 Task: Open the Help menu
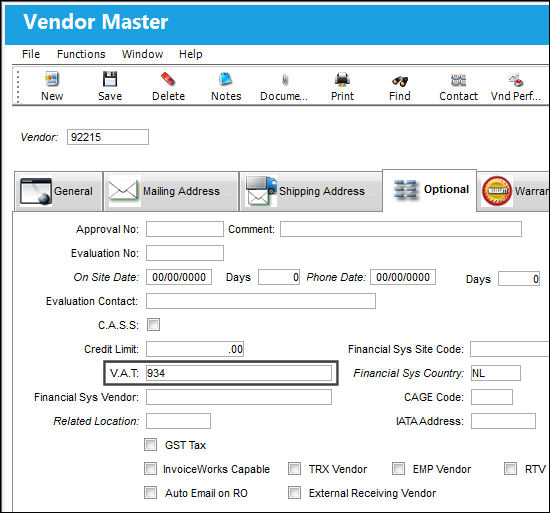pos(190,54)
